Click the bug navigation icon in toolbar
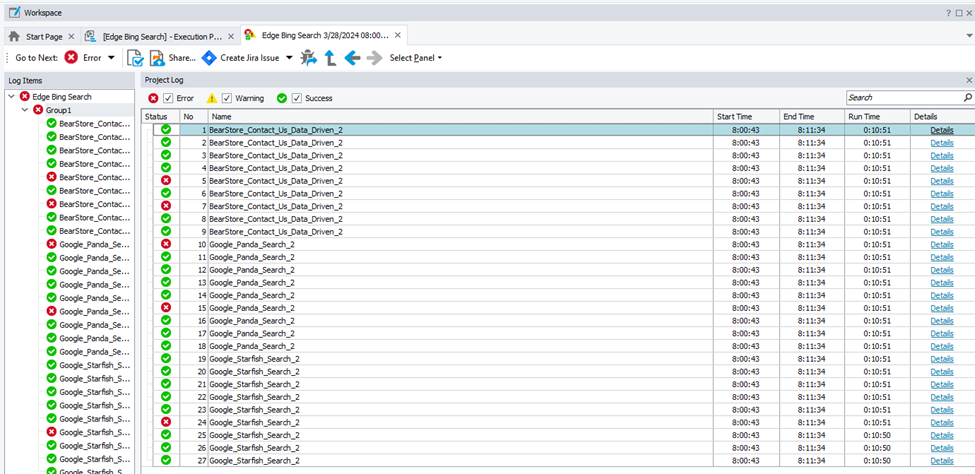 click(308, 58)
